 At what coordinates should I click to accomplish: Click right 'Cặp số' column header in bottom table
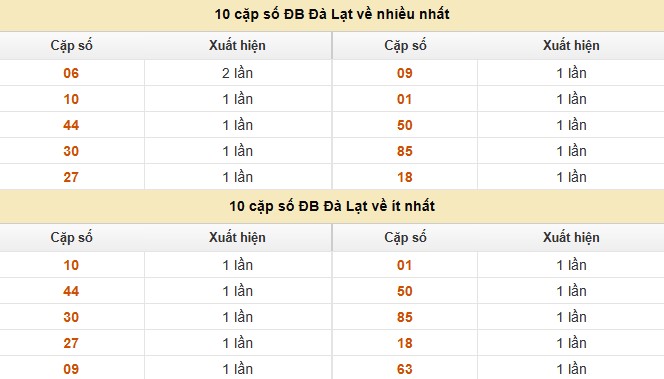coord(405,237)
